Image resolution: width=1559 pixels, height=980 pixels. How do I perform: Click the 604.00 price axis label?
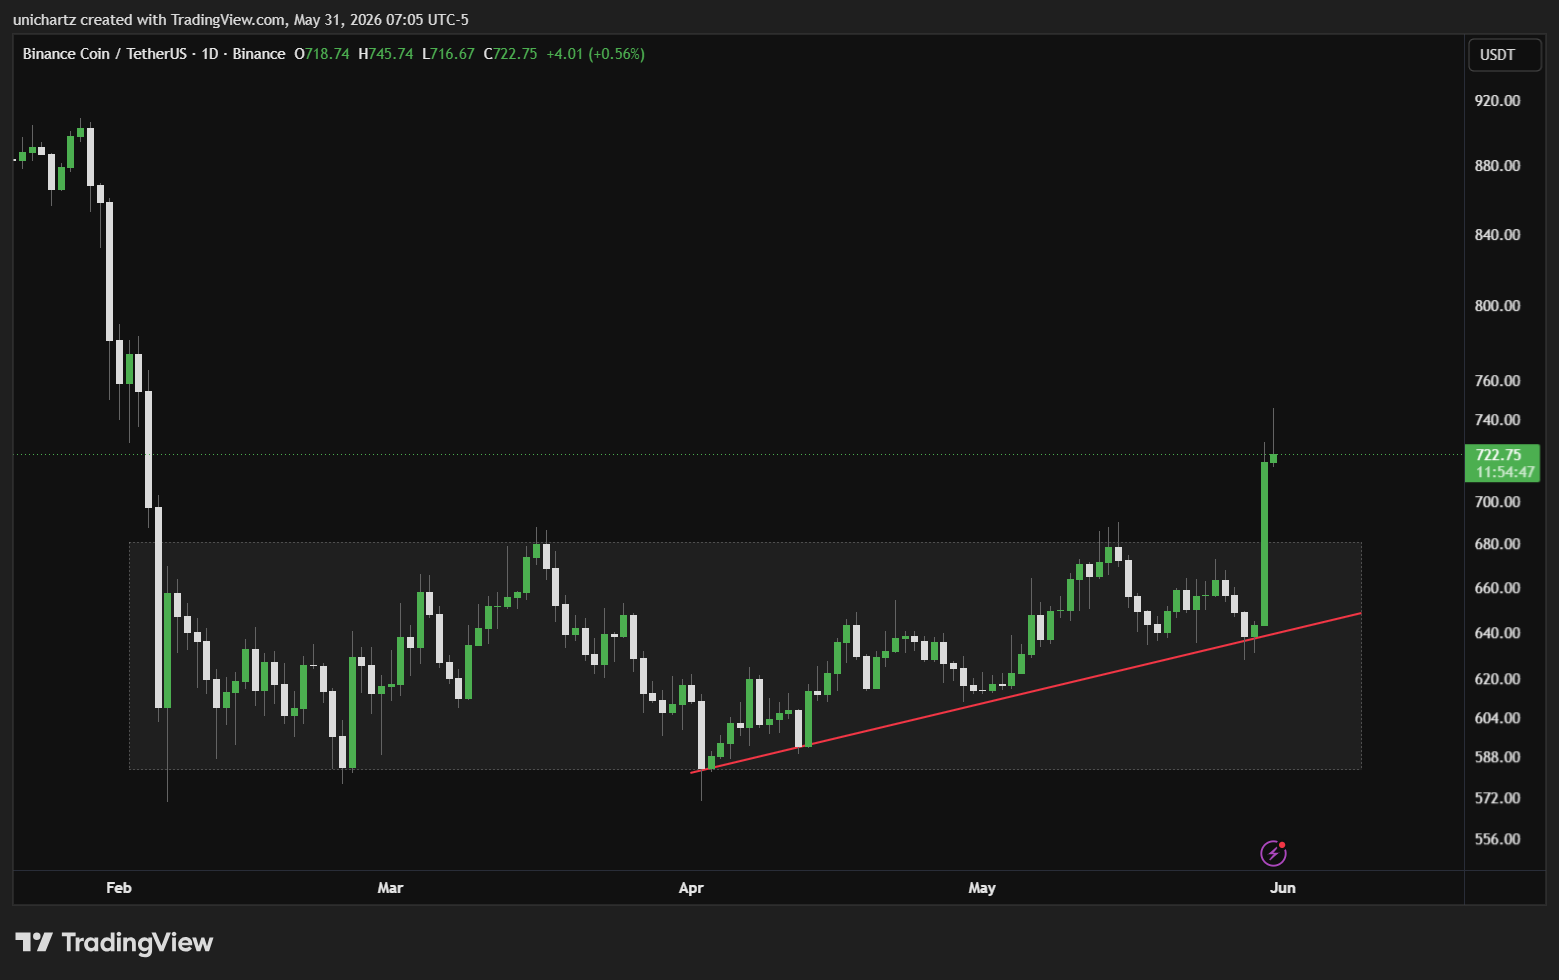point(1497,718)
